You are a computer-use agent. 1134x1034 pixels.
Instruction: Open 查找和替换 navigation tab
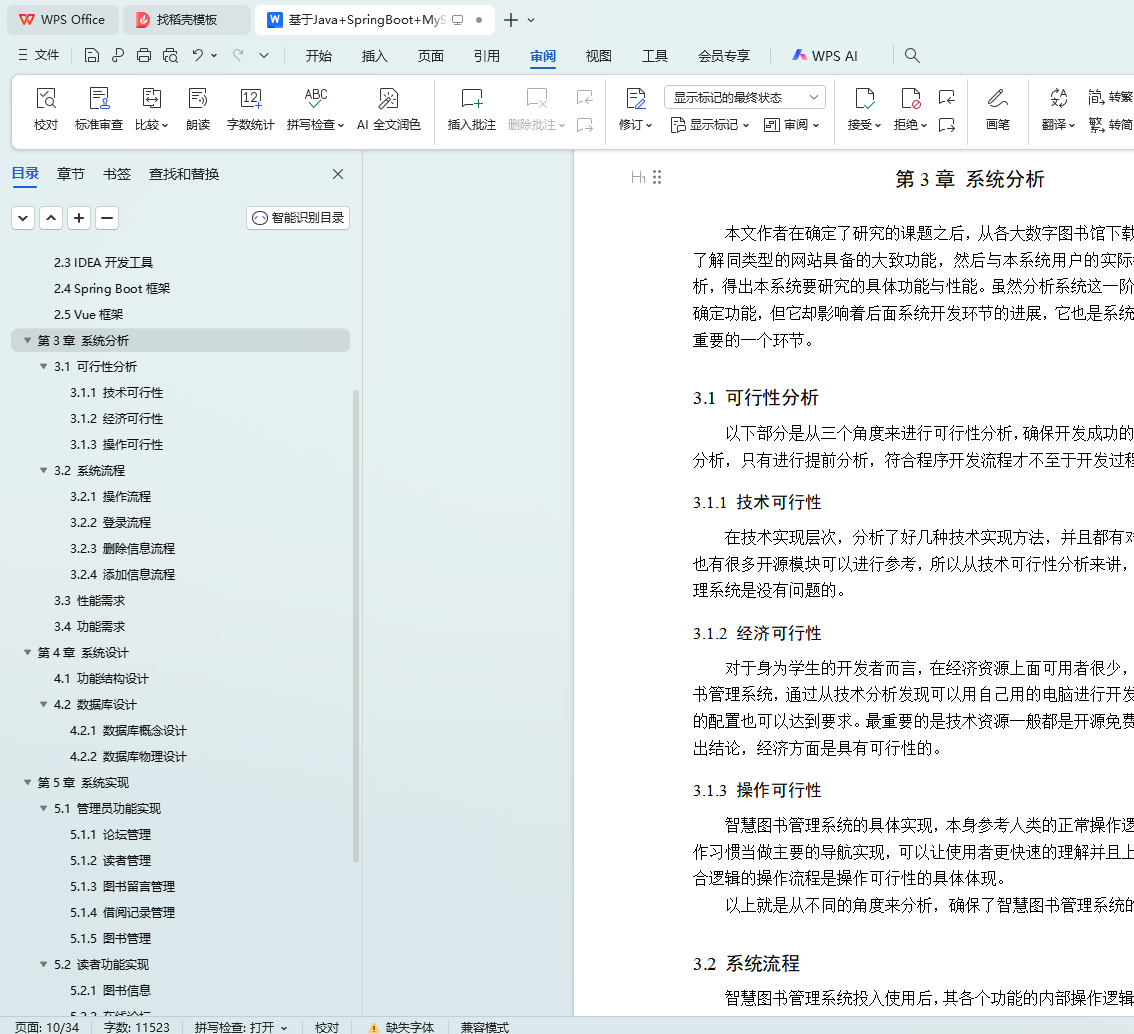coord(184,174)
